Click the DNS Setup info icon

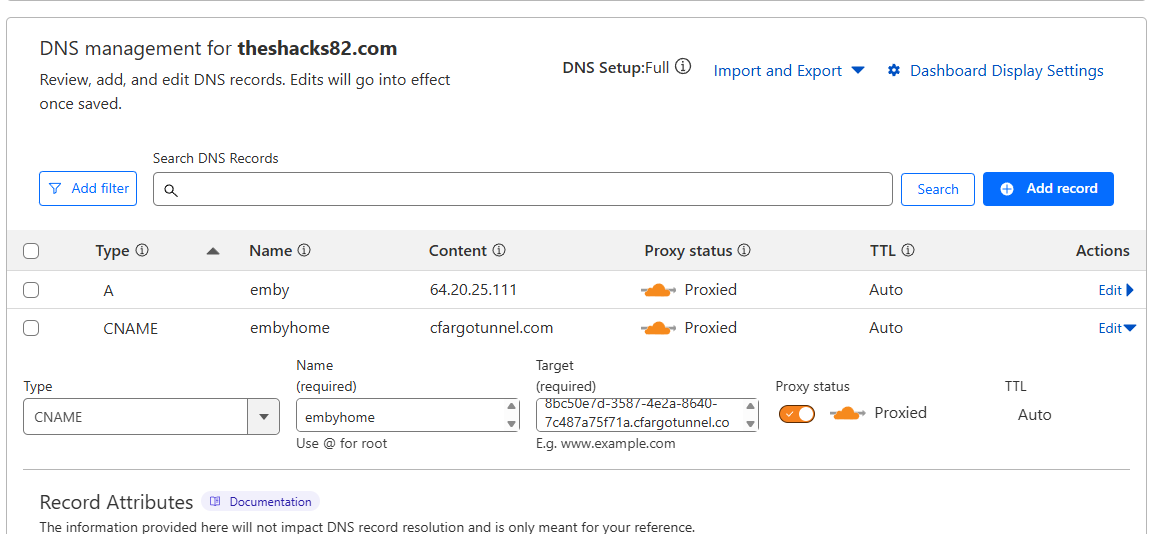pos(683,67)
